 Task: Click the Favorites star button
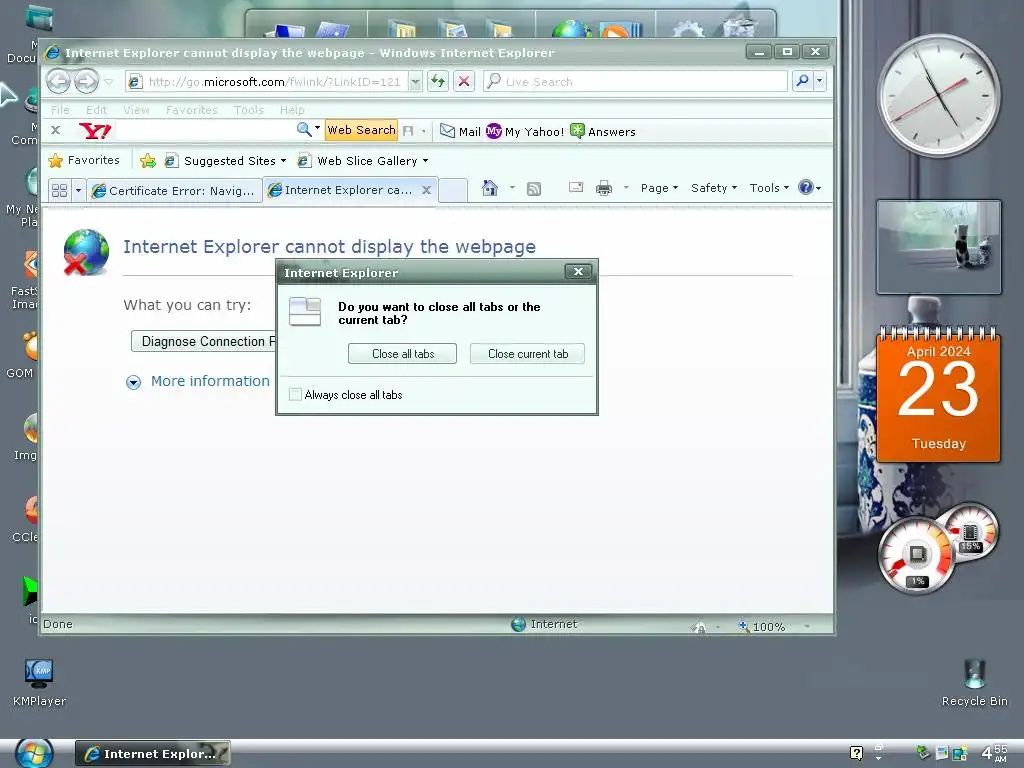click(x=84, y=160)
